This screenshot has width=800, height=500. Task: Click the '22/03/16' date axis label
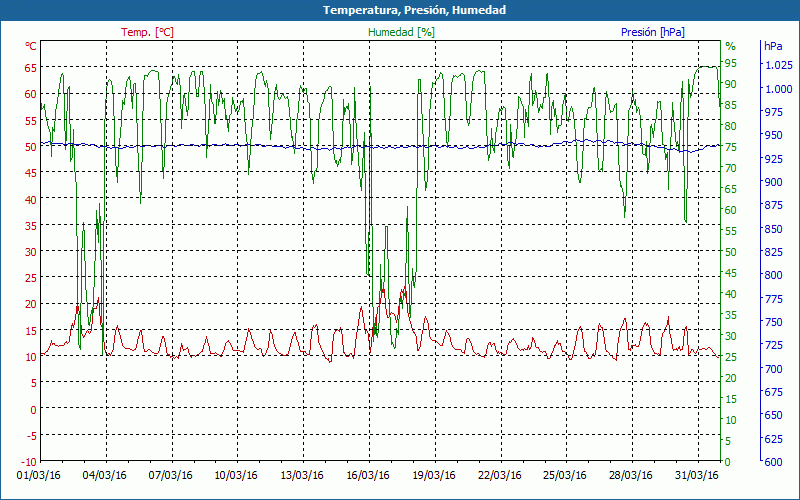pos(499,476)
